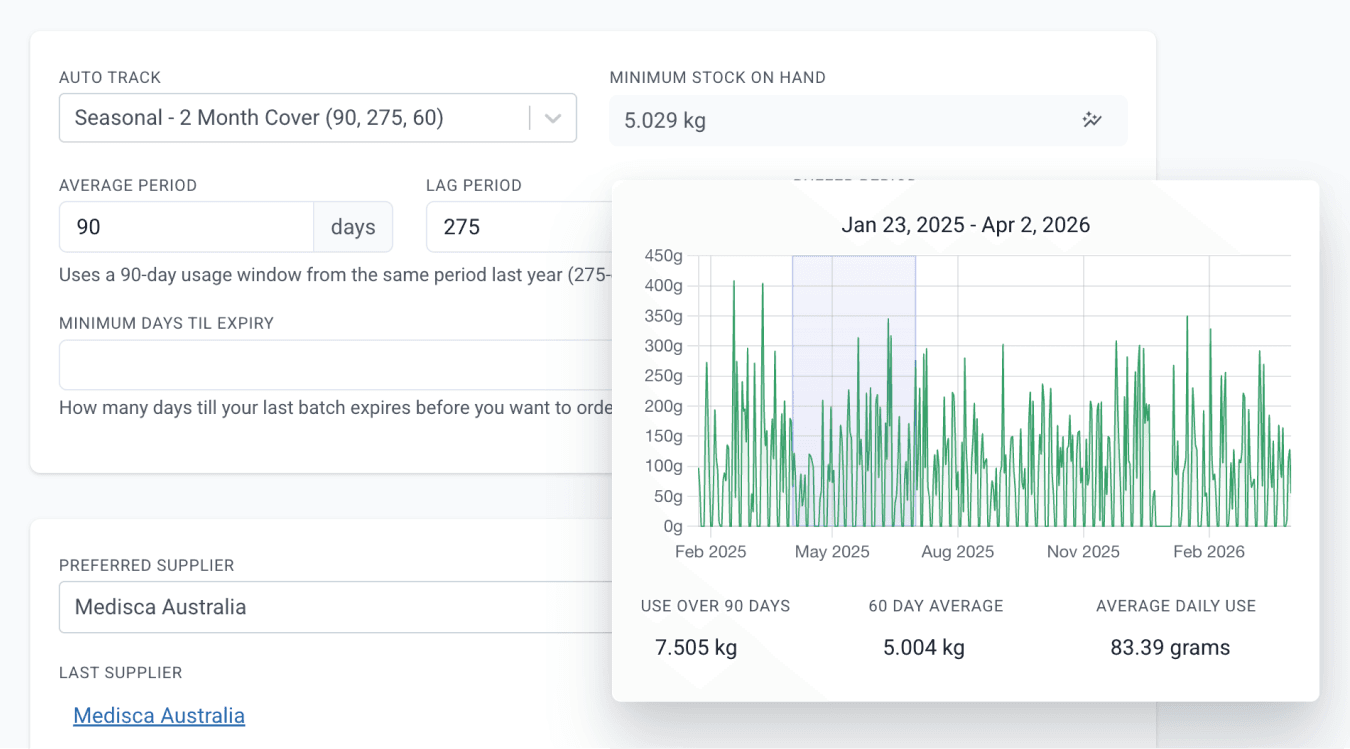Click the Lag Period field showing 275

click(519, 227)
